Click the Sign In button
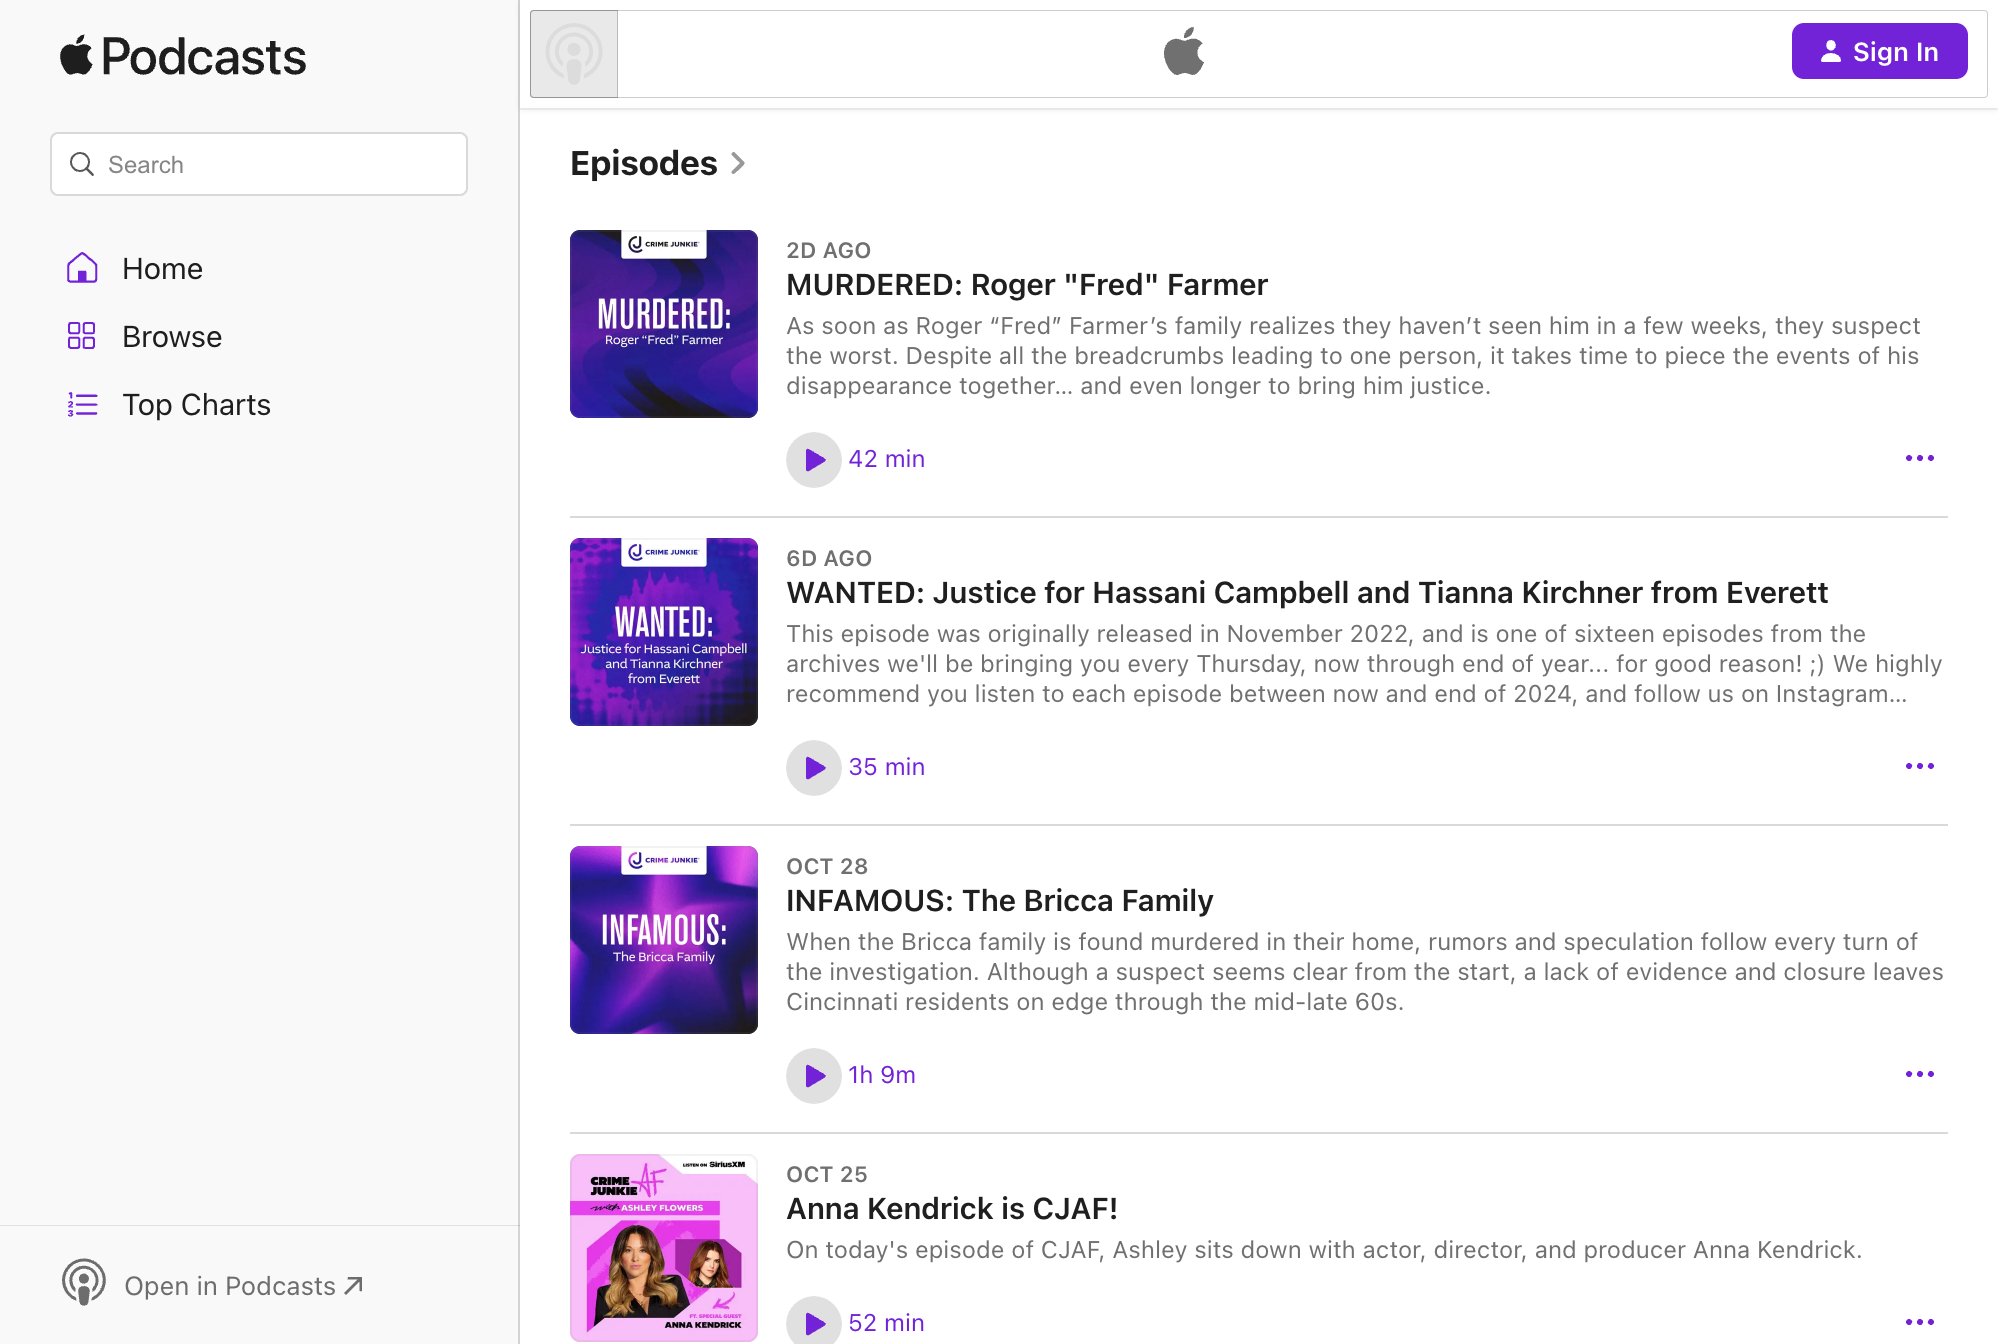The image size is (1998, 1344). point(1879,51)
